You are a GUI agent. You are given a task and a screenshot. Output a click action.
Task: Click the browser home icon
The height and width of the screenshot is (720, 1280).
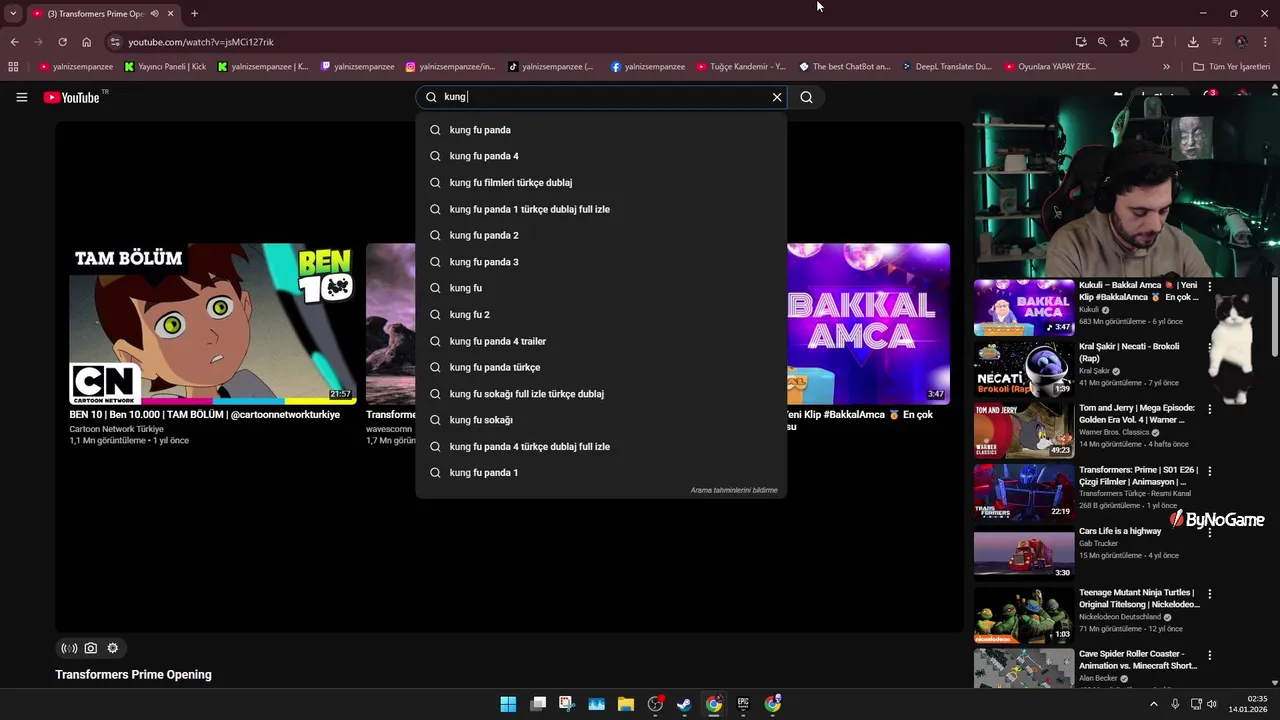[87, 42]
